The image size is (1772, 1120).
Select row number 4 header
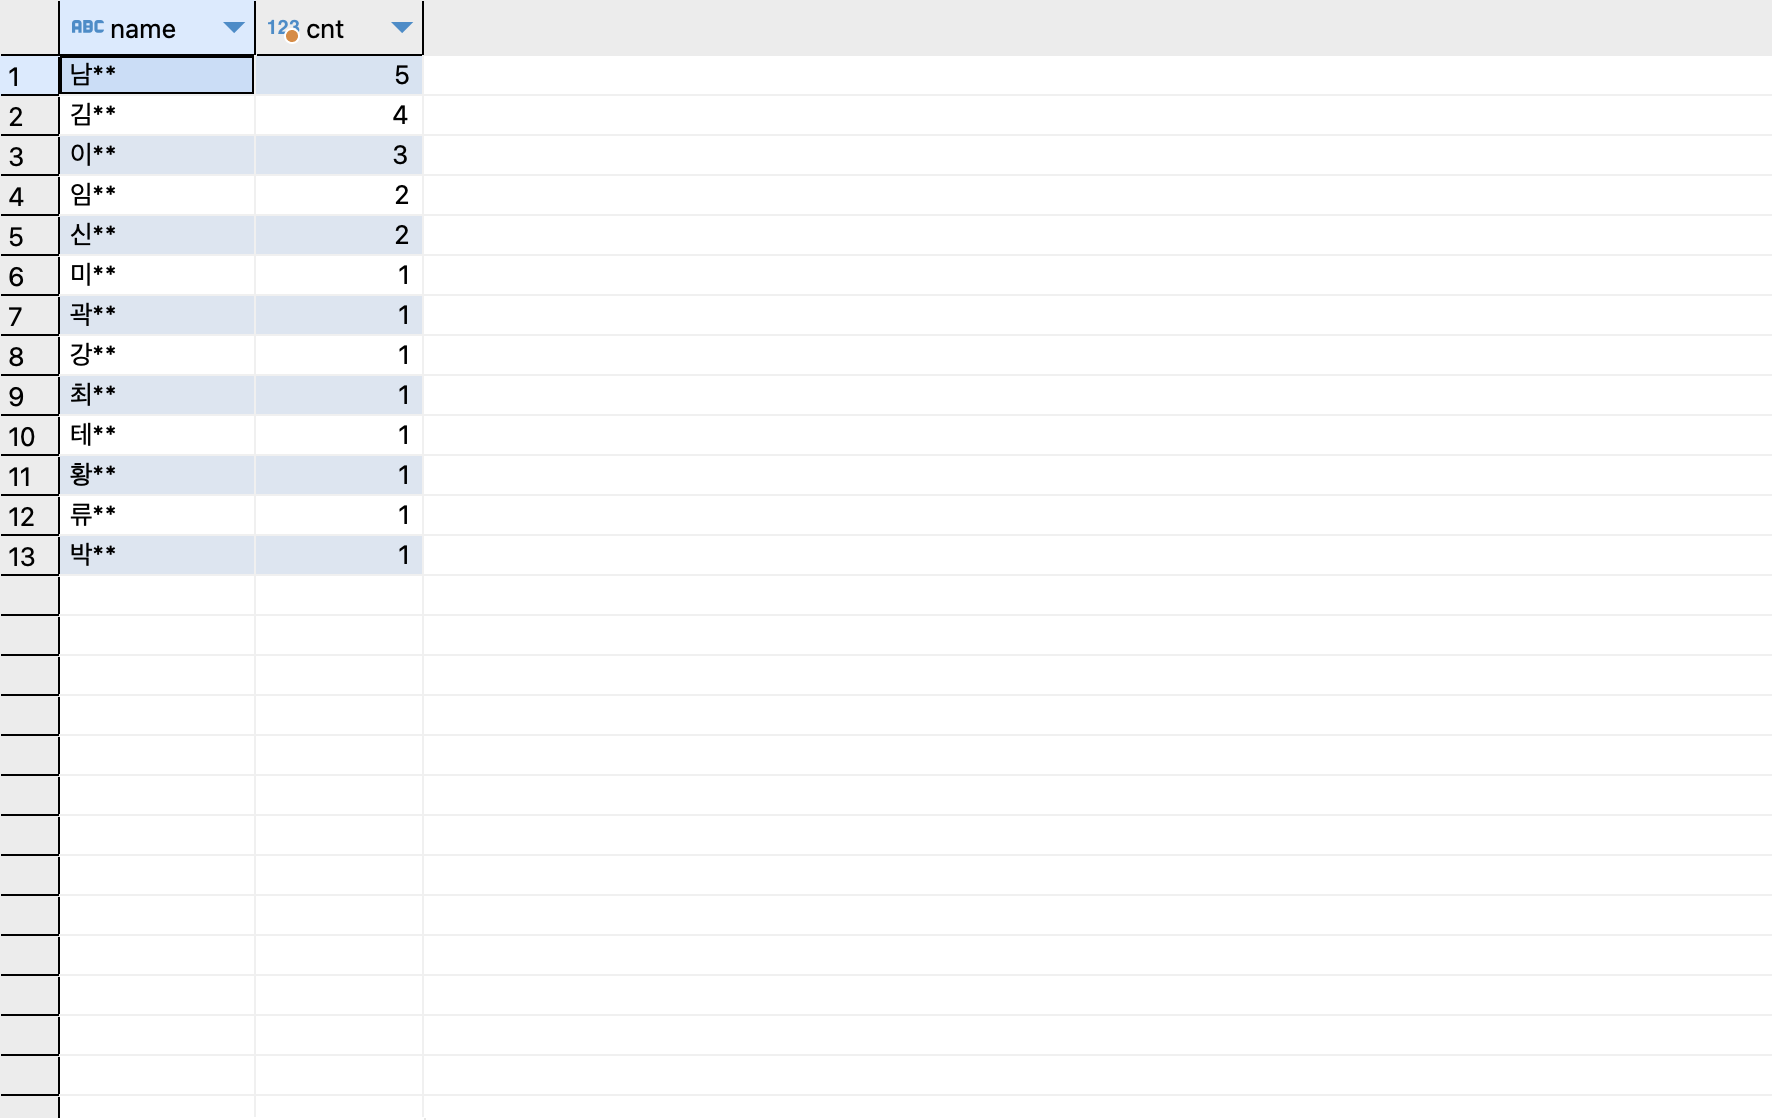coord(29,196)
